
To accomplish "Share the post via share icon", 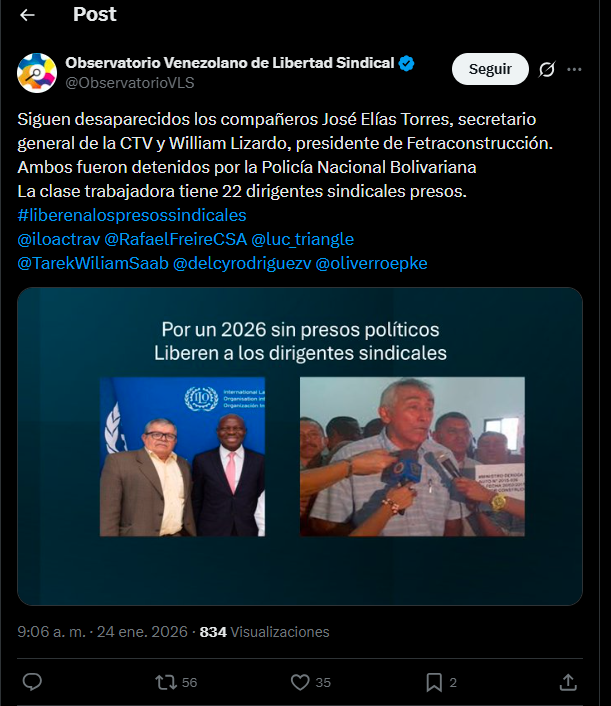I will pos(568,682).
